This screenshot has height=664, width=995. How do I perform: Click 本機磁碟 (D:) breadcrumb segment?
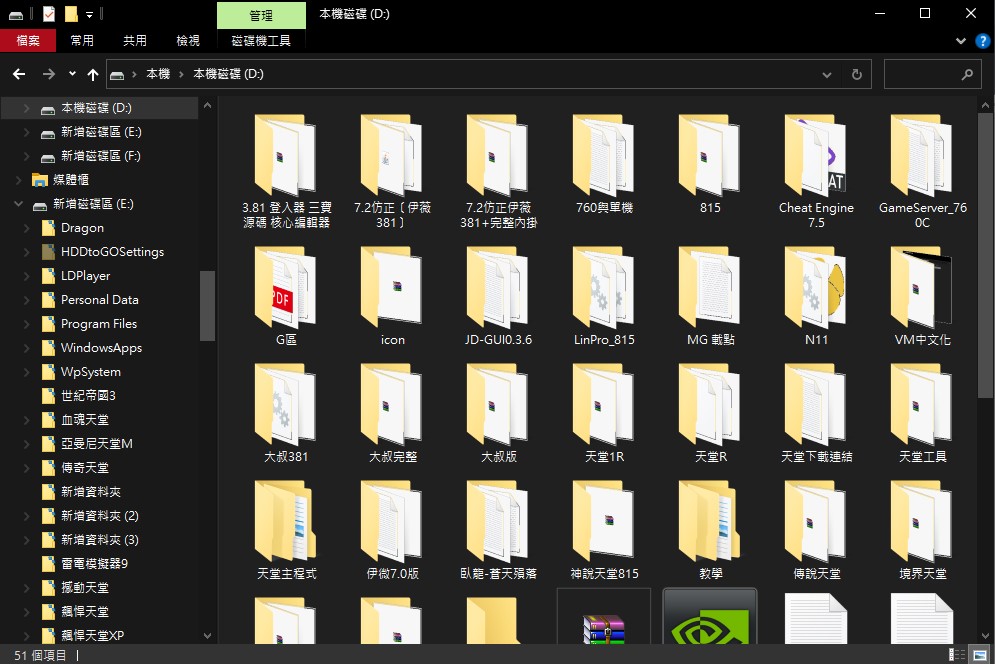coord(228,74)
